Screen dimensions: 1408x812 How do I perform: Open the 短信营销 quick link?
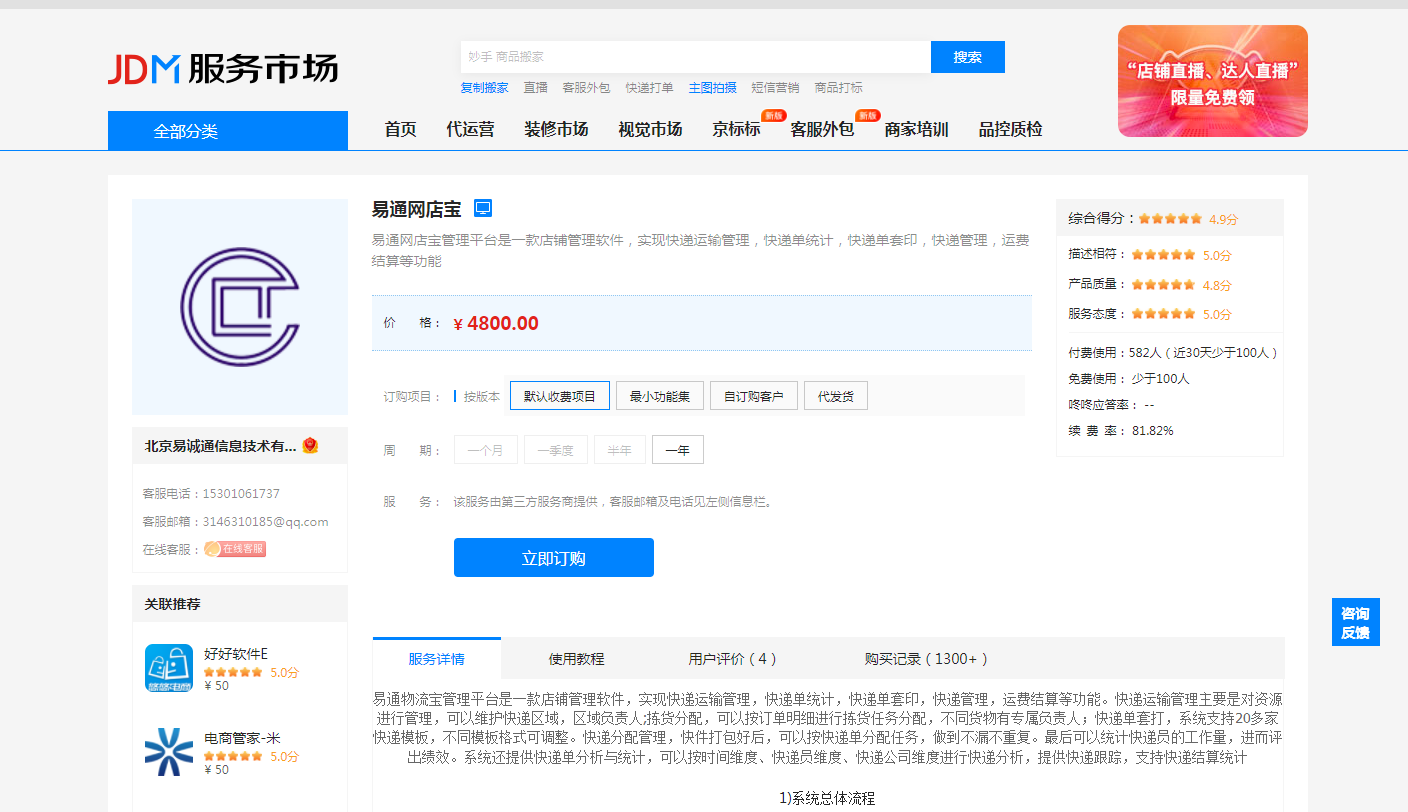point(776,88)
